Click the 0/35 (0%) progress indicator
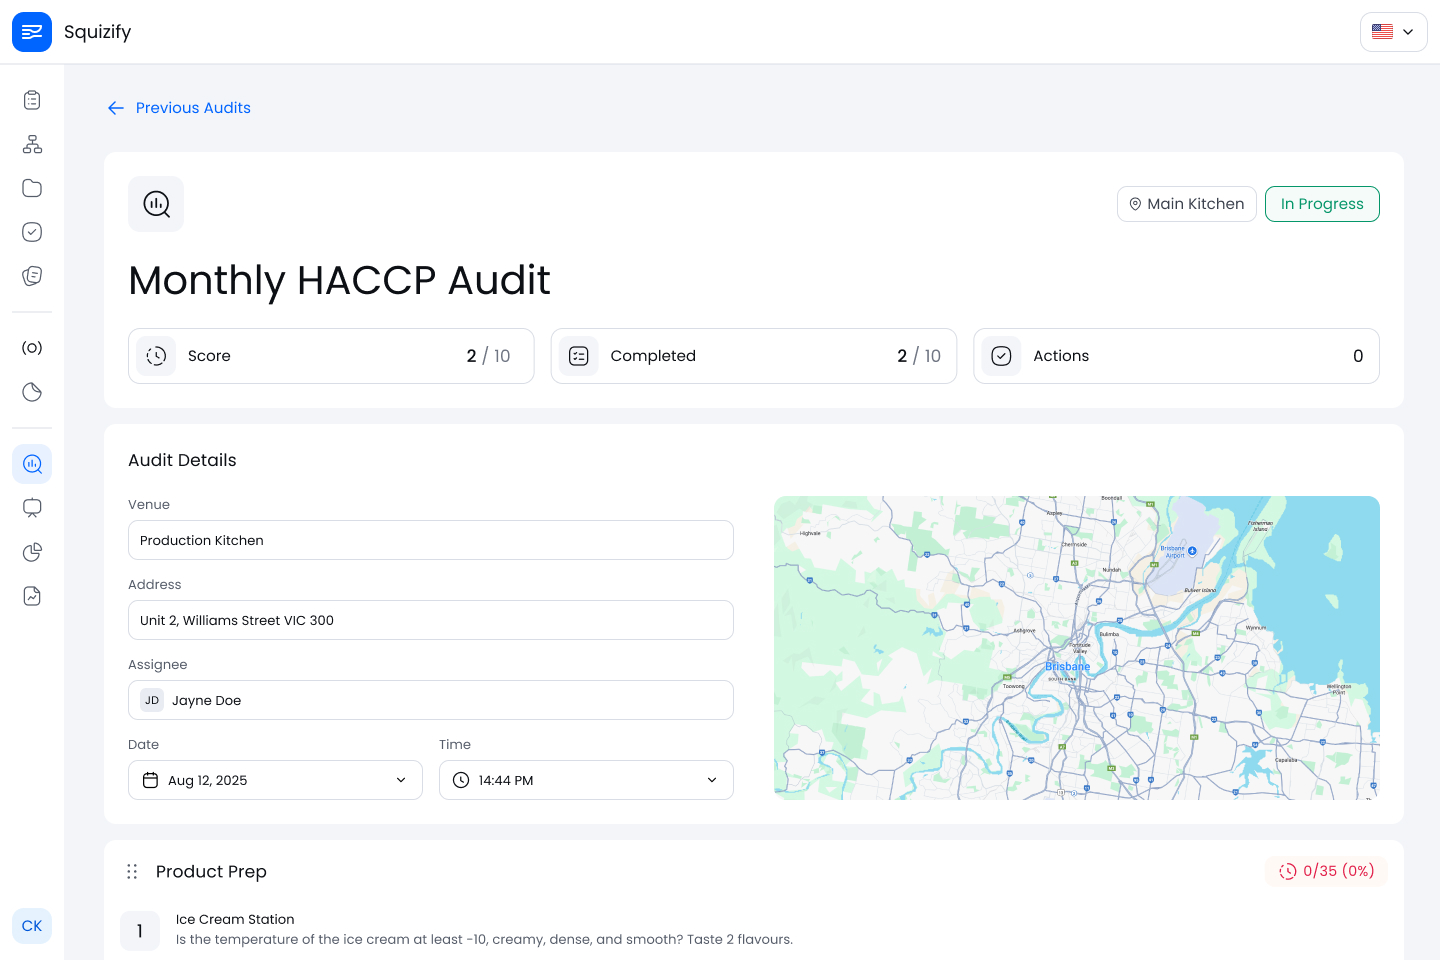Screen dimensions: 1440x960 pos(1326,871)
